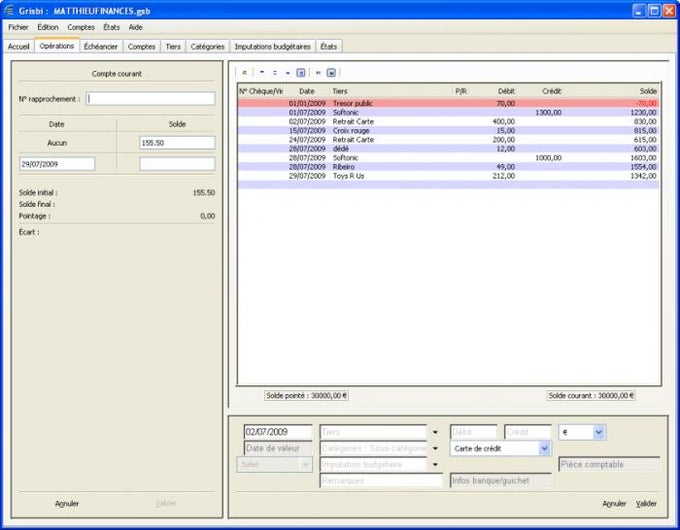The image size is (680, 530).
Task: Click the last boxed icon in transaction toolbar
Action: click(331, 72)
